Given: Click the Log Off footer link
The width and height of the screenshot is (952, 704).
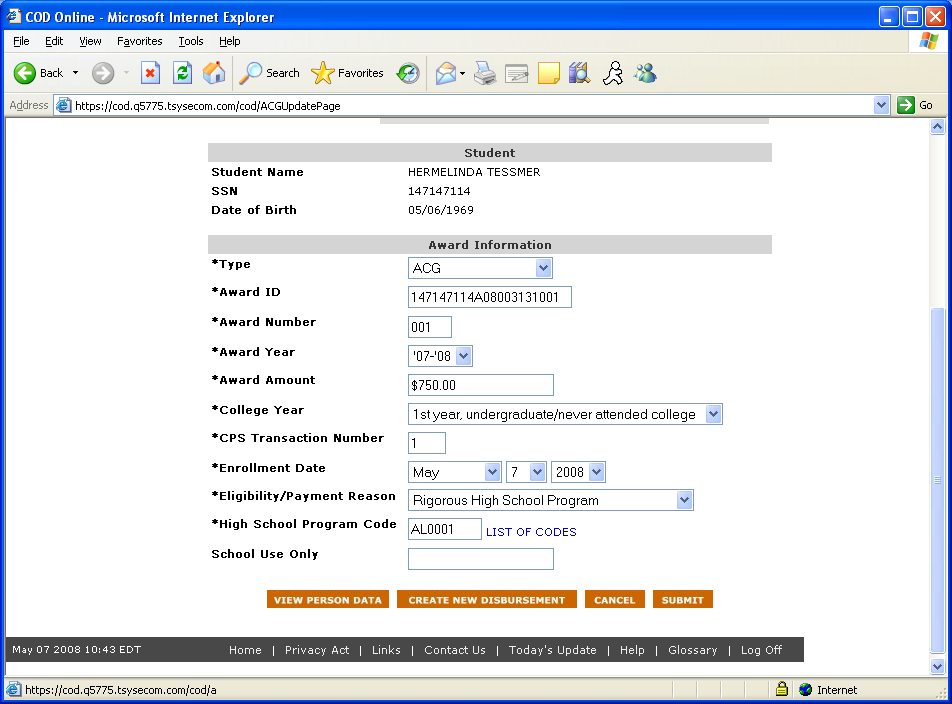Looking at the screenshot, I should 761,650.
